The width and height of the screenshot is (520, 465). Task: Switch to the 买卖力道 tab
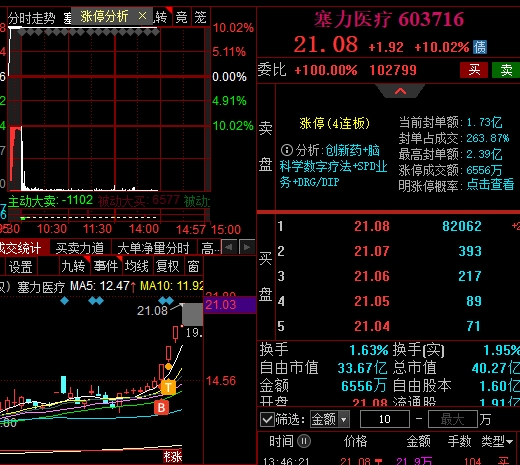[80, 248]
